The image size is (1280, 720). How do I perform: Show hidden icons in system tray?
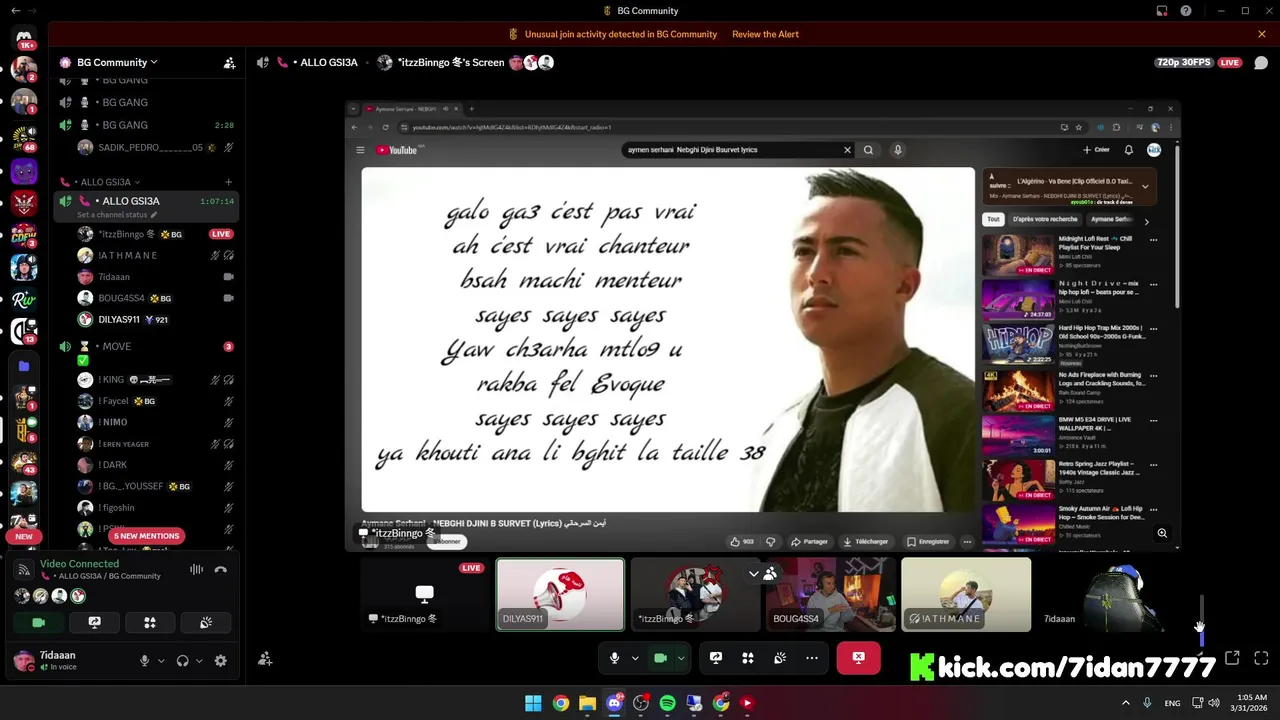coord(1125,703)
